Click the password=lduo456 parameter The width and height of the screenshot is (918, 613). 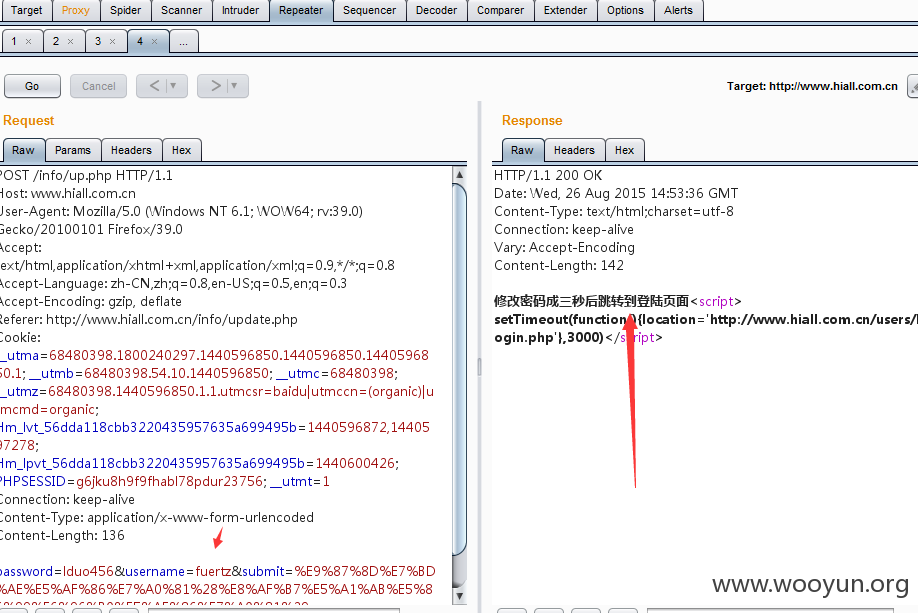[56, 572]
